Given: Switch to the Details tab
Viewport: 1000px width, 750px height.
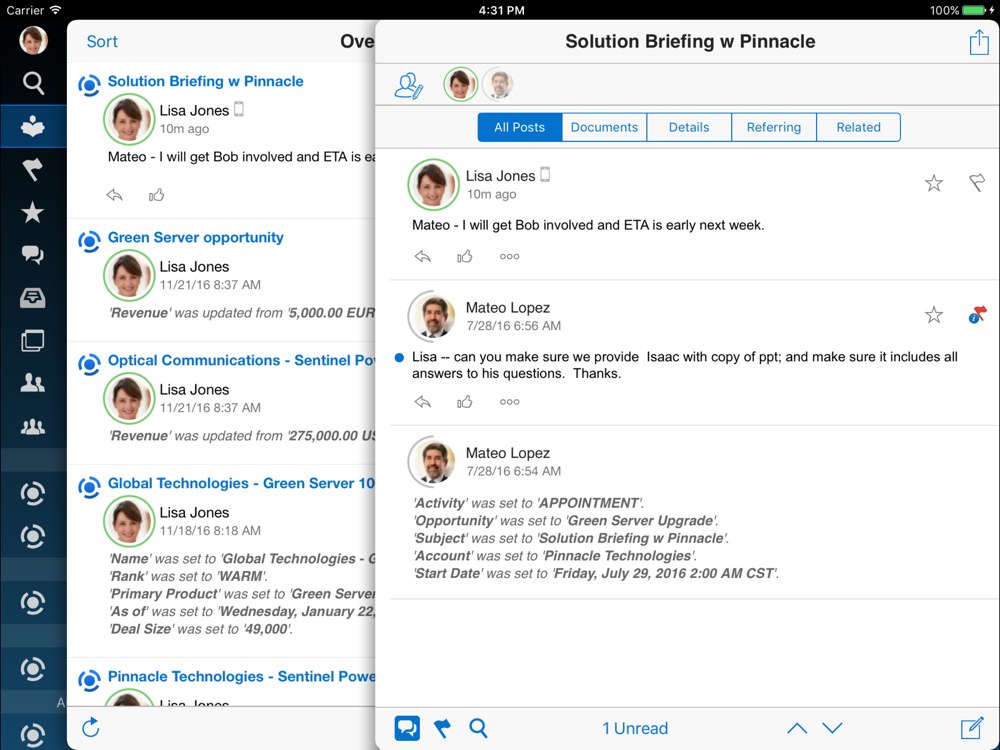Looking at the screenshot, I should click(689, 127).
